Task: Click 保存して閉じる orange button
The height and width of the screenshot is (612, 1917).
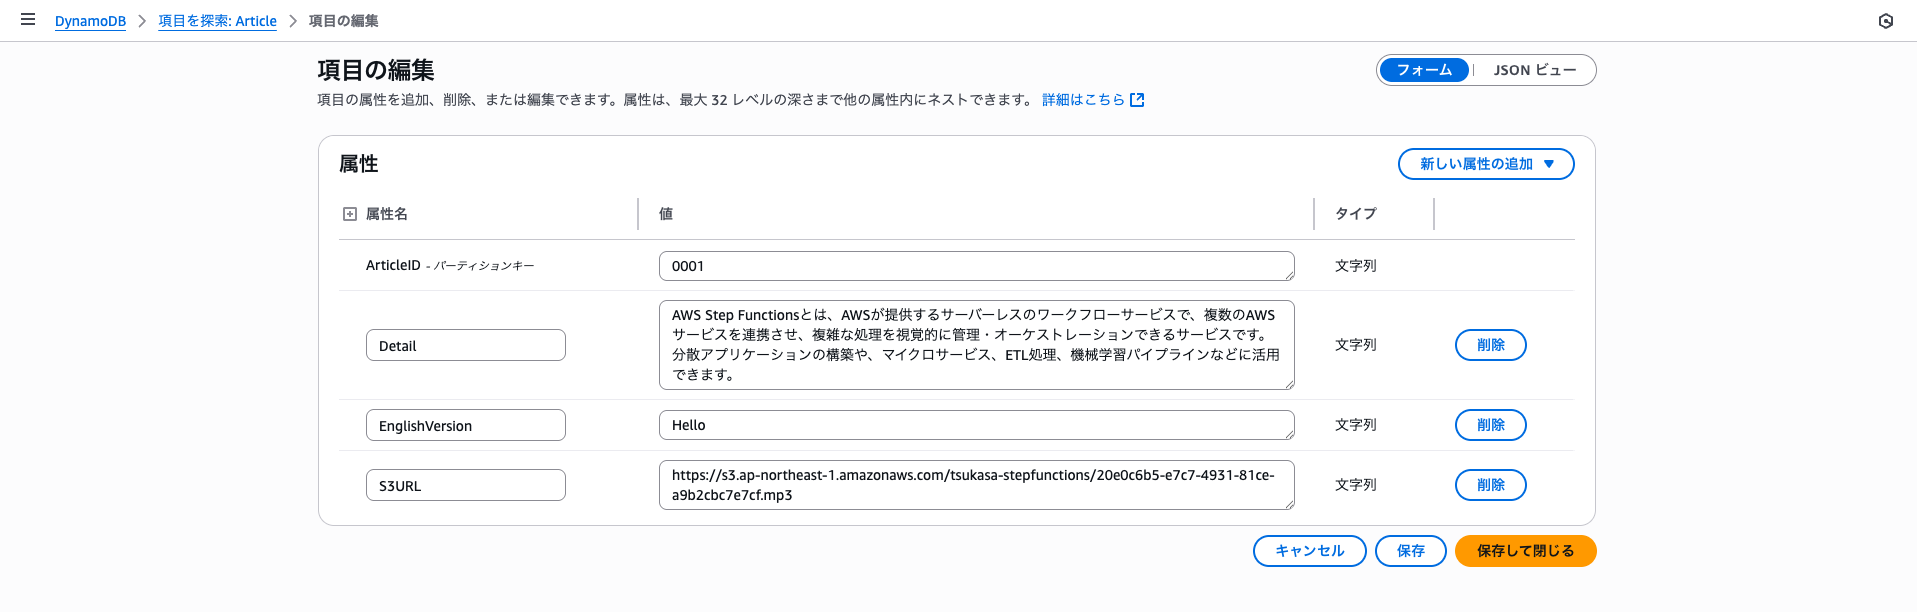Action: click(x=1525, y=551)
